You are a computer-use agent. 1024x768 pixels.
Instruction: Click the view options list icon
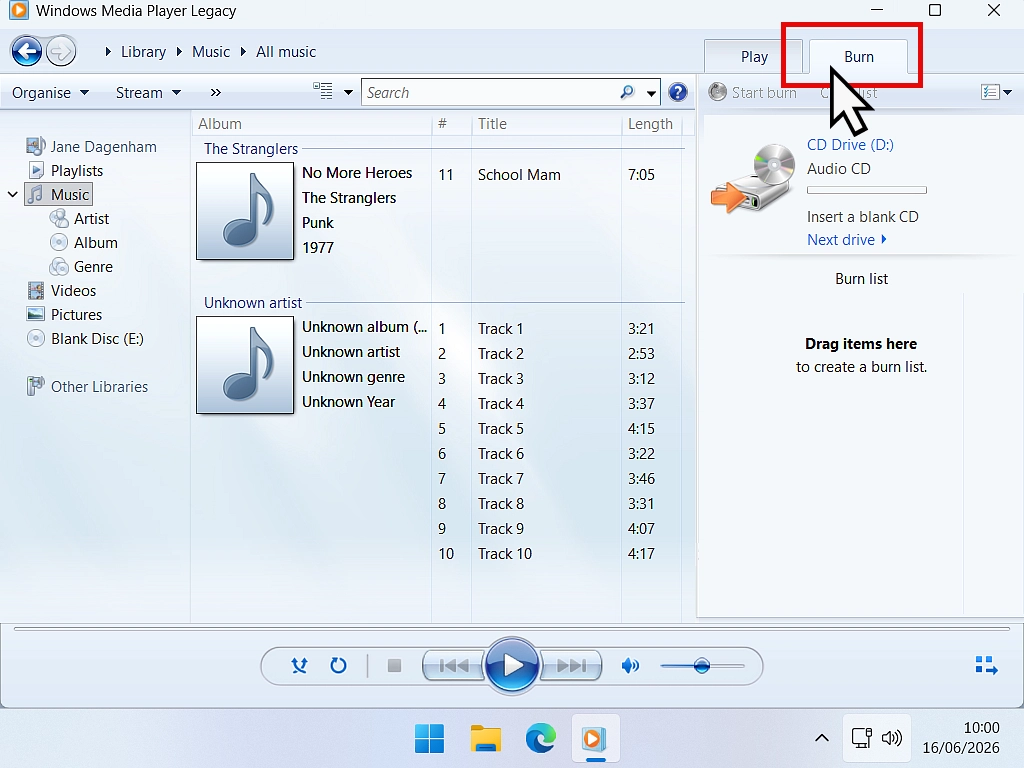[x=323, y=91]
